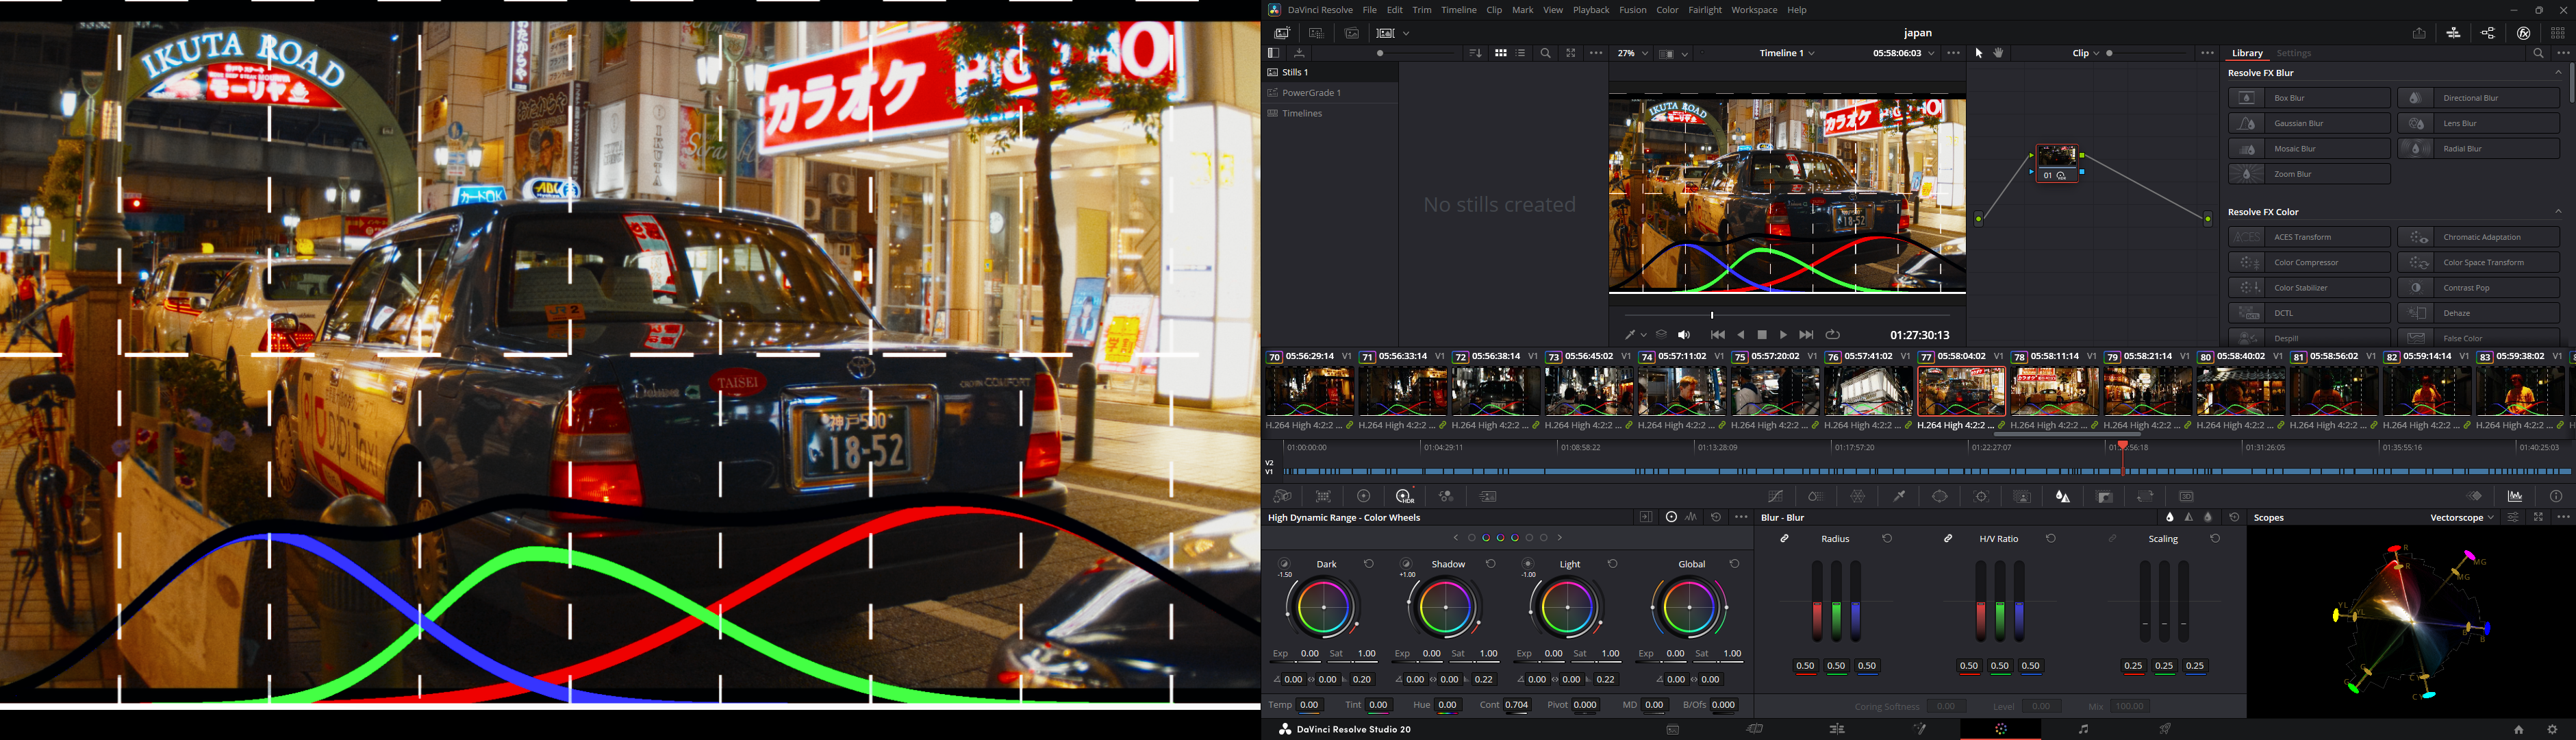Open viewer zoom 27% dropdown

pos(1632,53)
